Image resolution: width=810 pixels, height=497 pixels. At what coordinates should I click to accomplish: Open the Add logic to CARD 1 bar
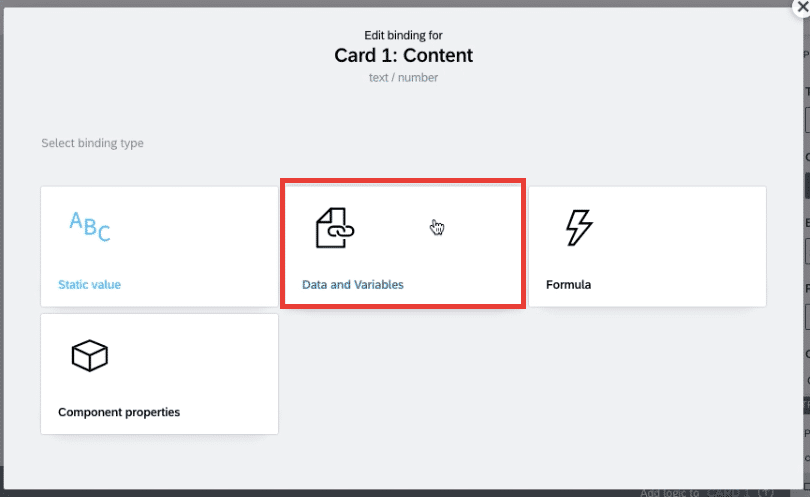[x=706, y=492]
